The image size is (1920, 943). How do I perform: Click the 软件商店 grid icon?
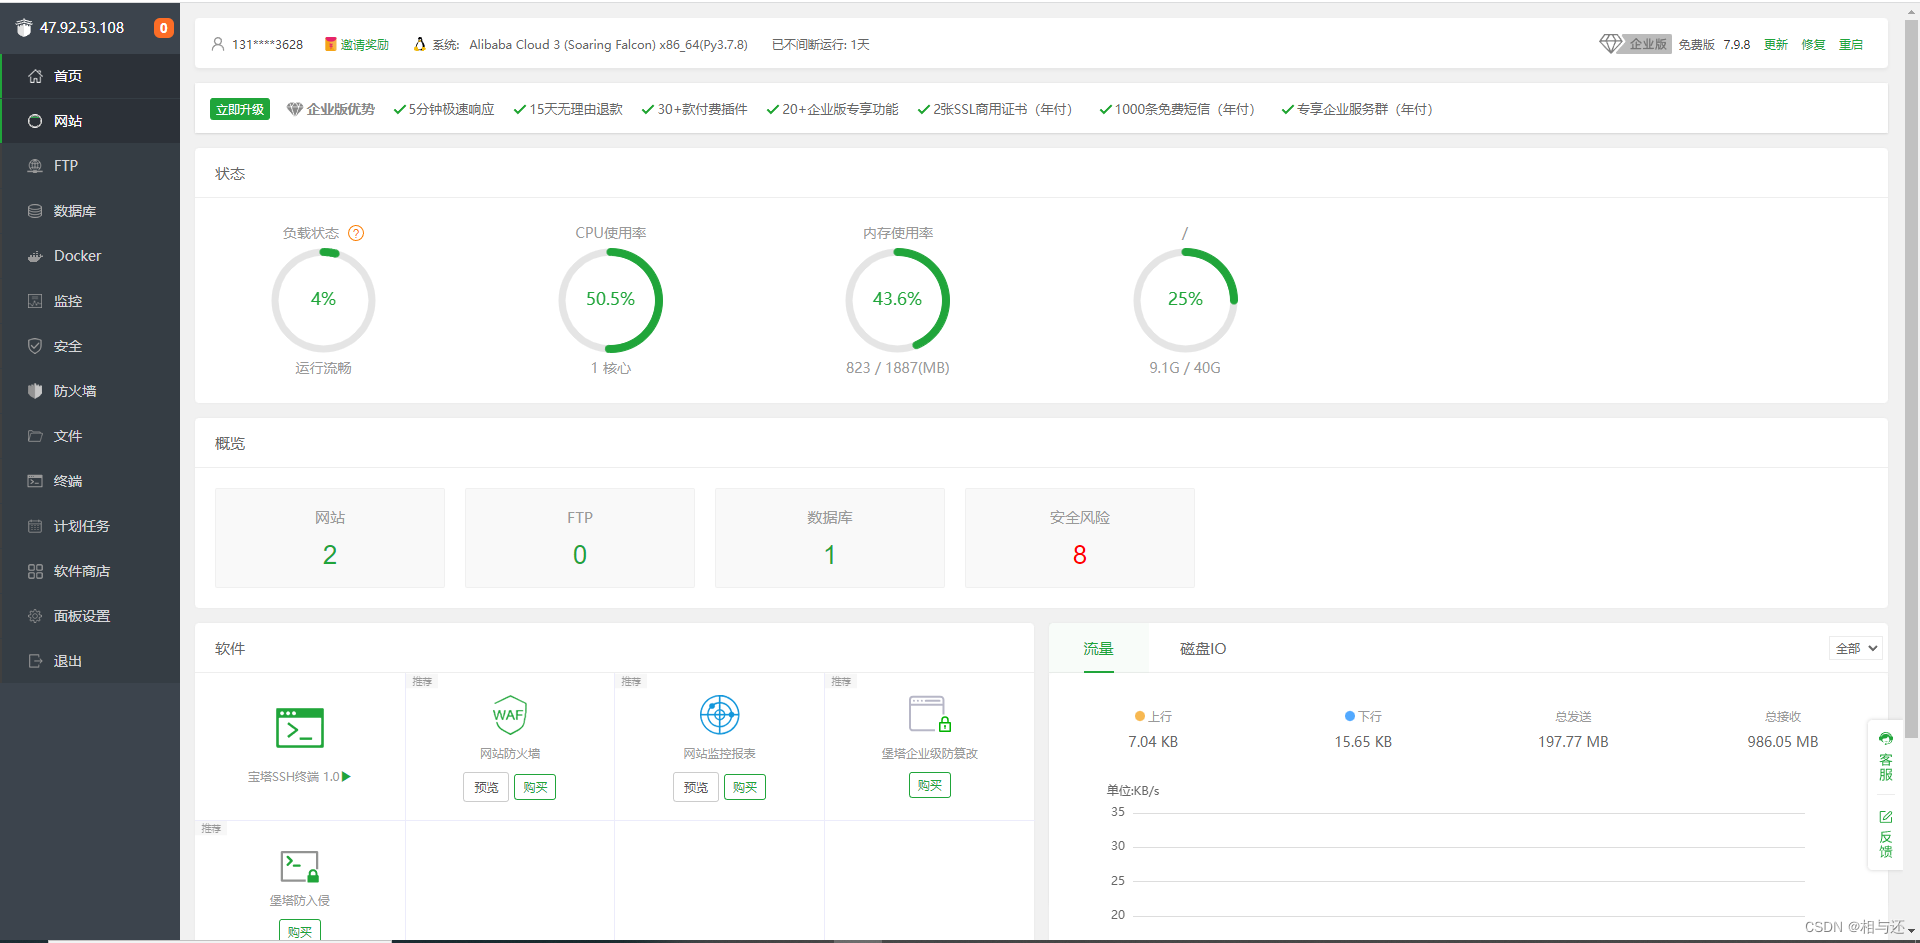point(35,571)
